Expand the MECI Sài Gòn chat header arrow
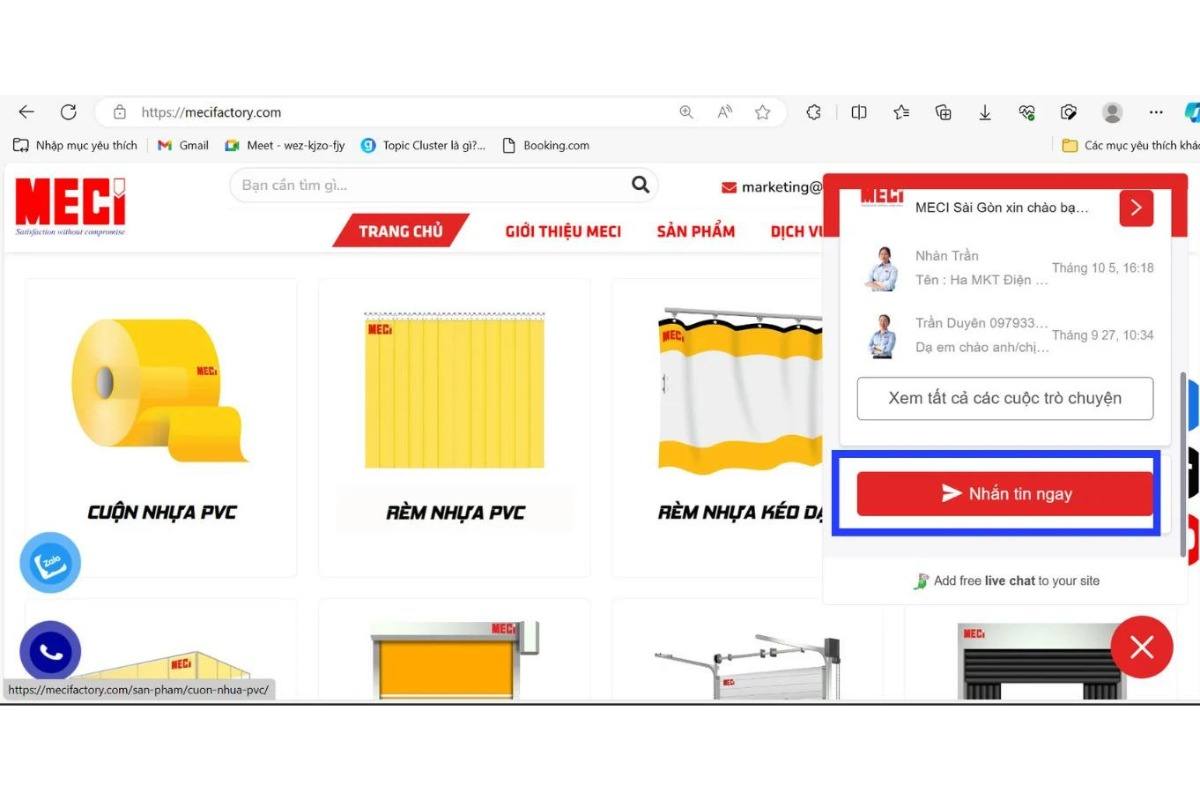The width and height of the screenshot is (1200, 800). [x=1136, y=208]
